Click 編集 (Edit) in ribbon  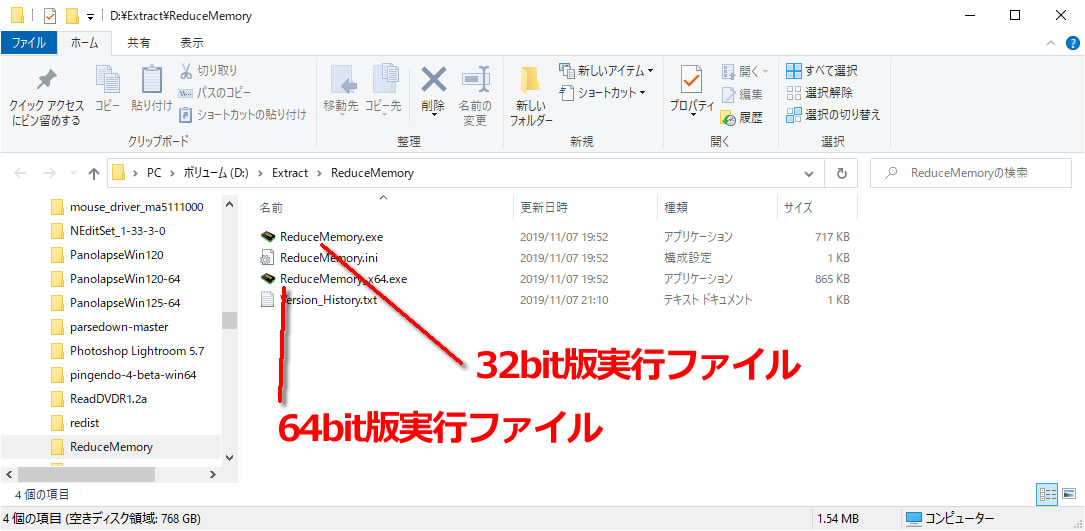point(742,94)
